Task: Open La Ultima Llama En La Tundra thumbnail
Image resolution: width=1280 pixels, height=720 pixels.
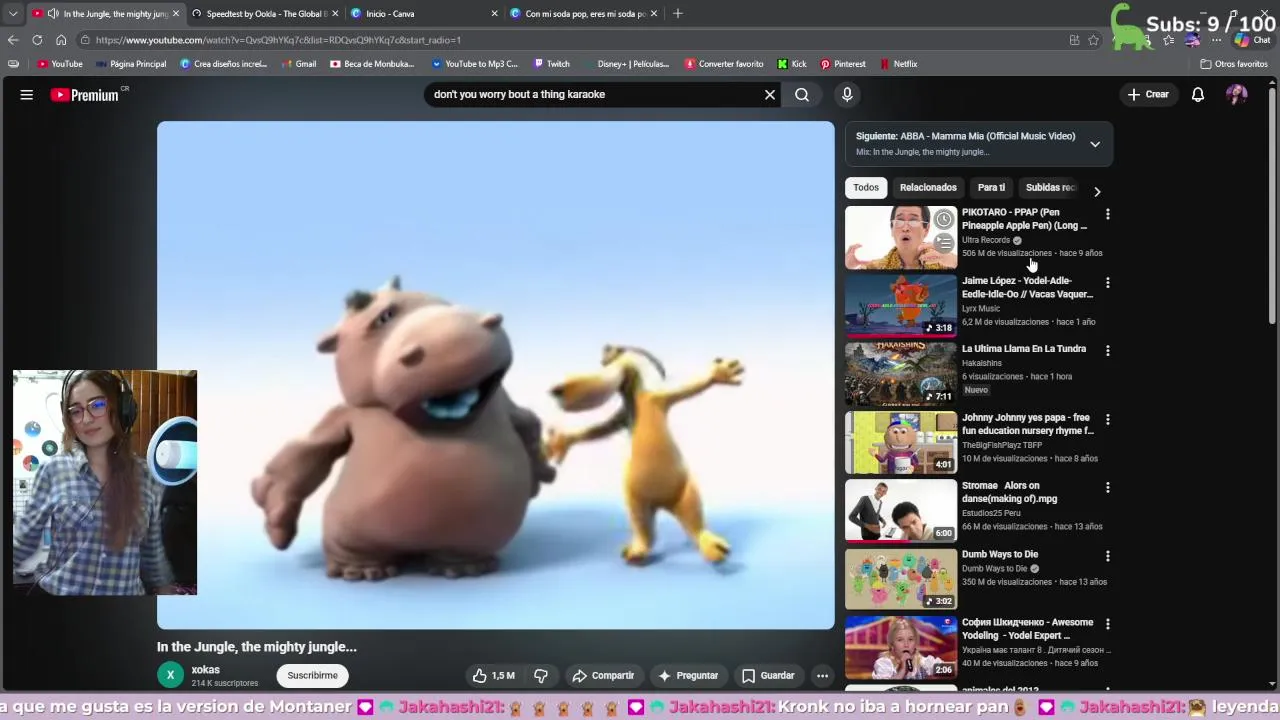Action: (901, 374)
